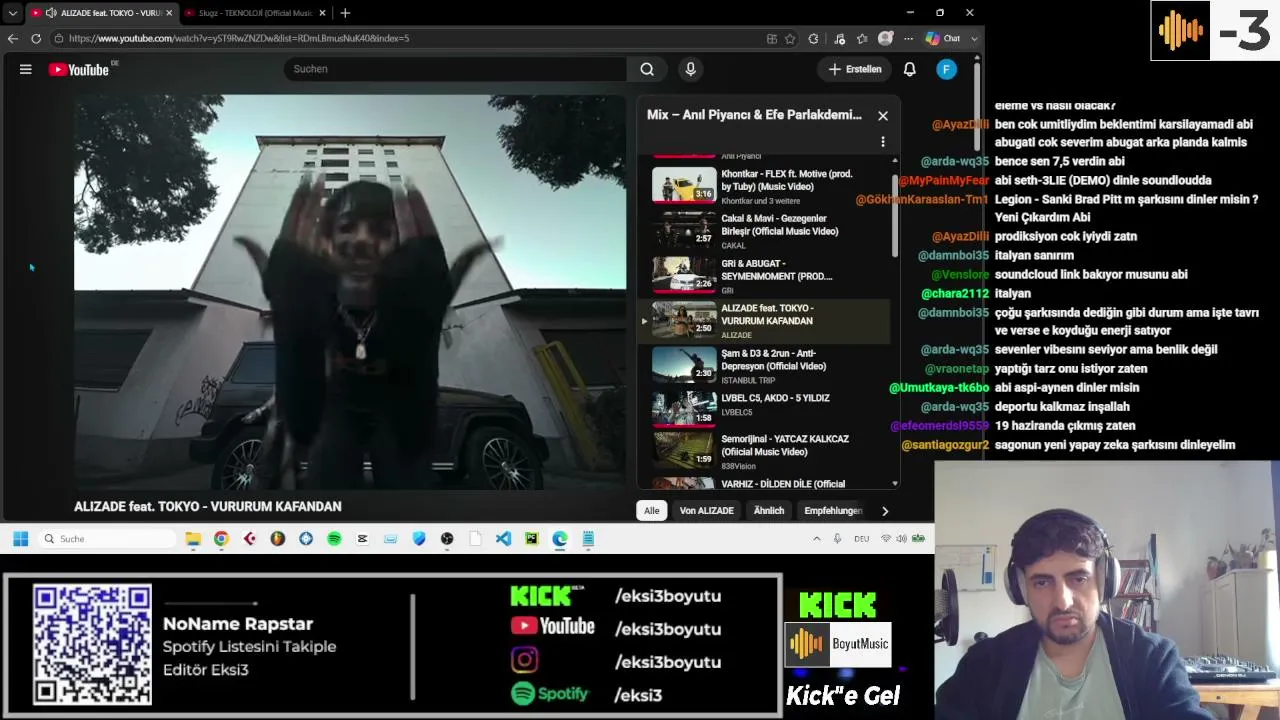Play LVBEL C5, AKDO - 5 YILDIZ

tap(767, 410)
